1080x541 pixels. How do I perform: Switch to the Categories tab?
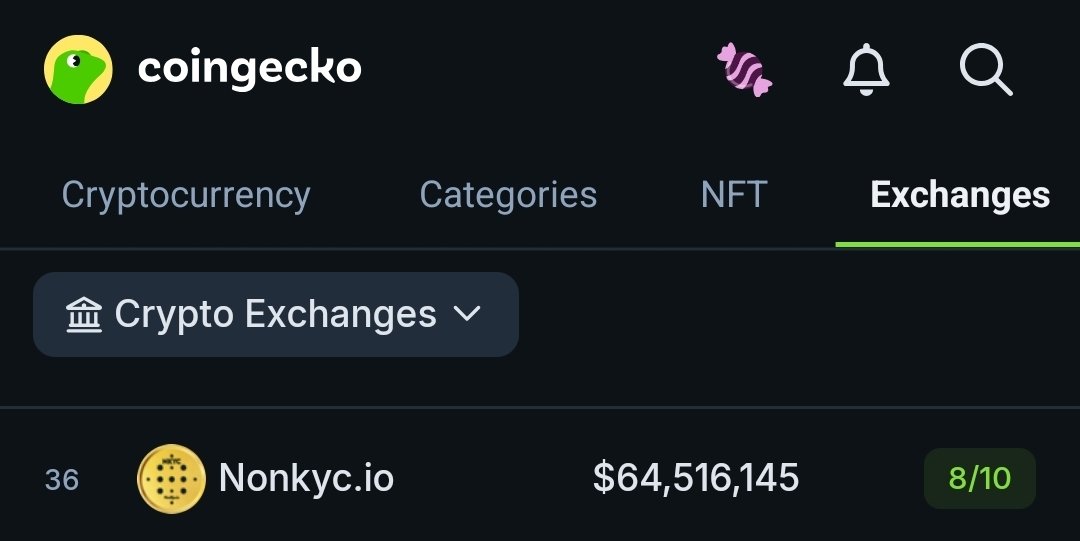[x=508, y=195]
